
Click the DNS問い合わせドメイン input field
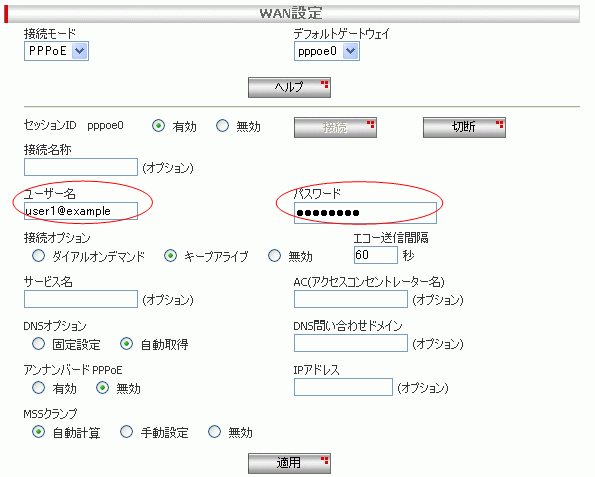(x=351, y=343)
